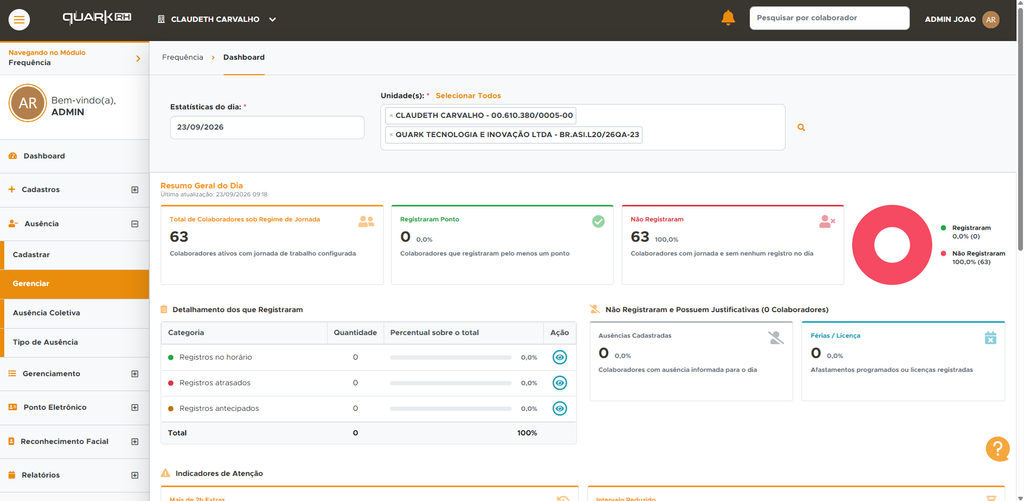Click the user-x icon on Não Registraram card
The height and width of the screenshot is (501, 1024).
827,221
